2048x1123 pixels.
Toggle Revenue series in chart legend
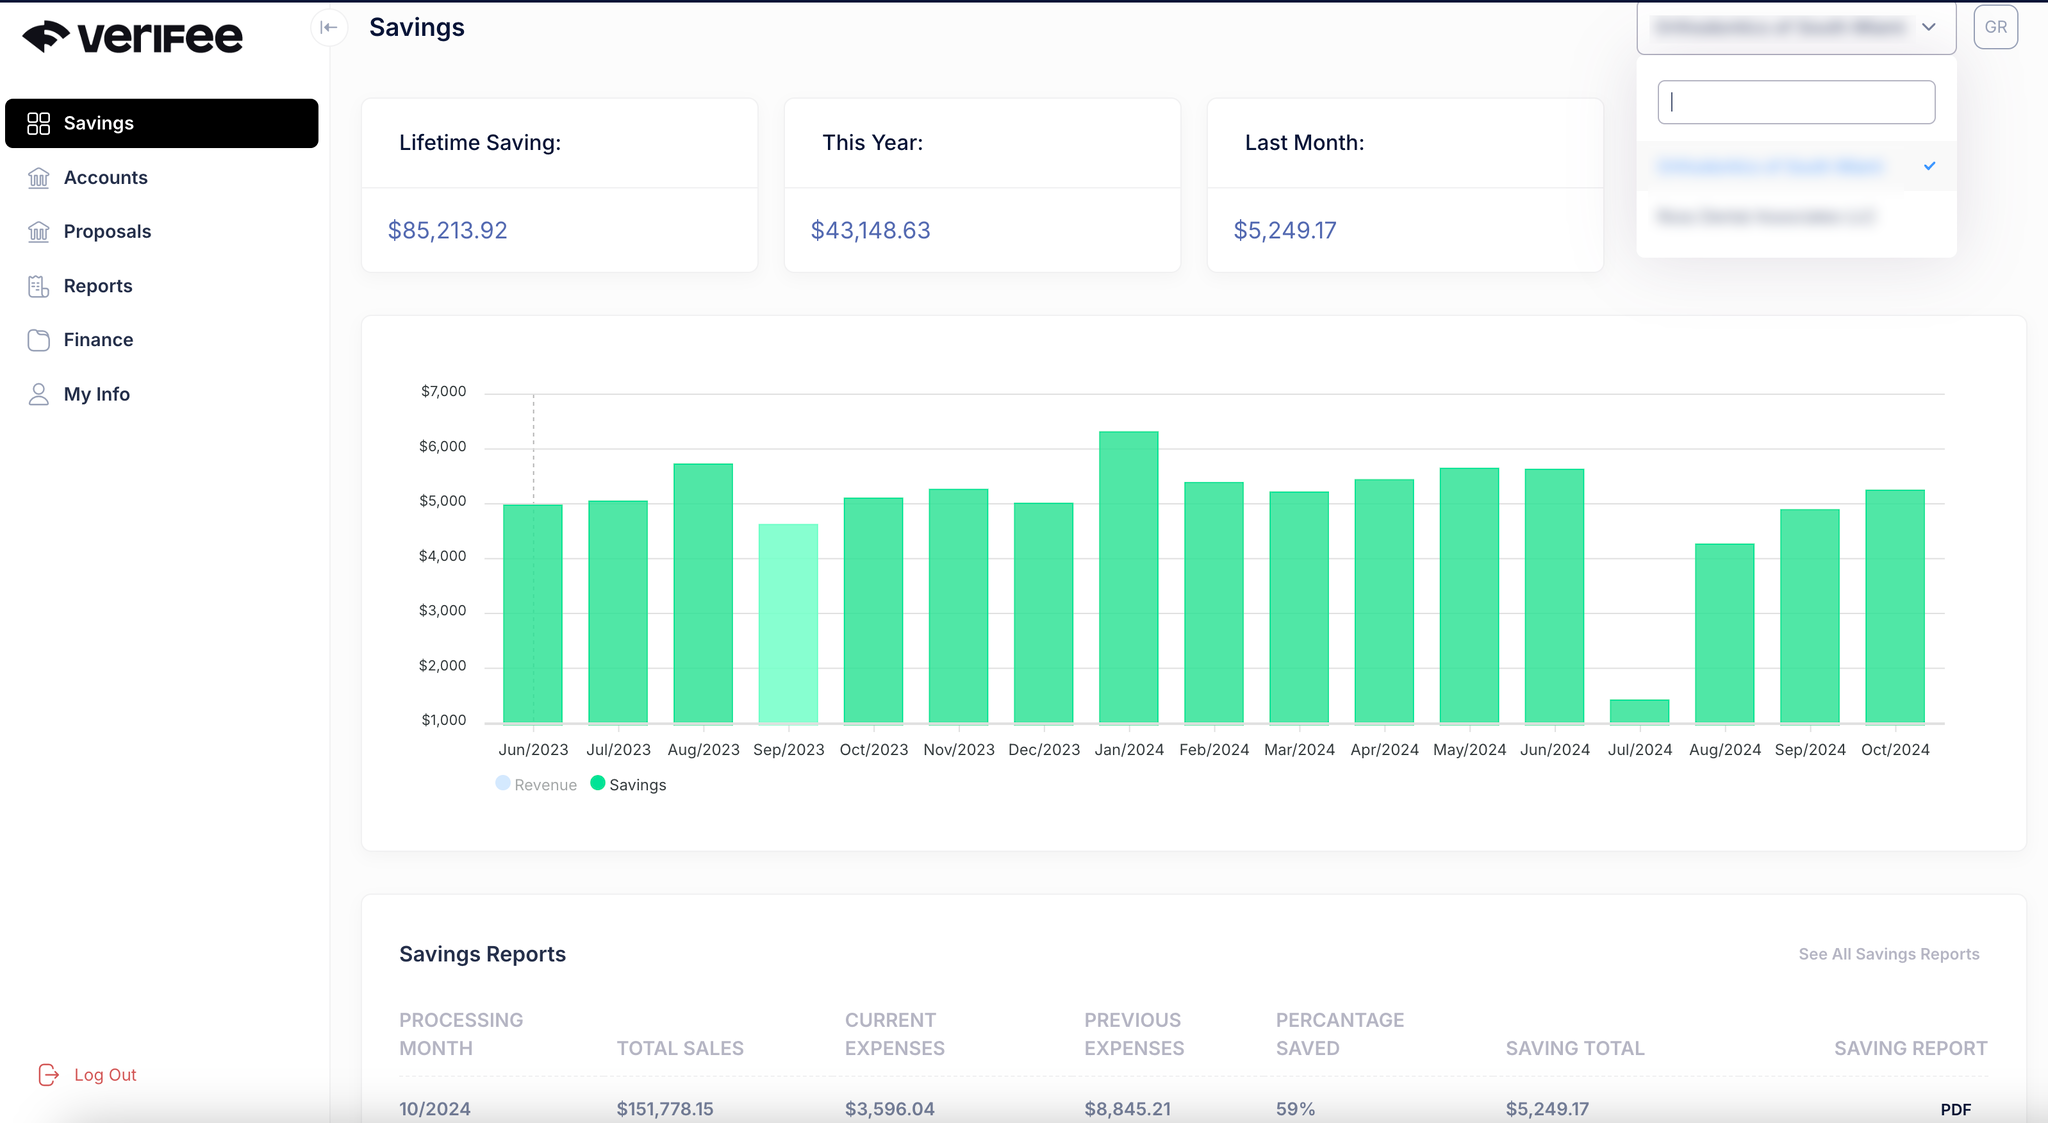tap(536, 785)
